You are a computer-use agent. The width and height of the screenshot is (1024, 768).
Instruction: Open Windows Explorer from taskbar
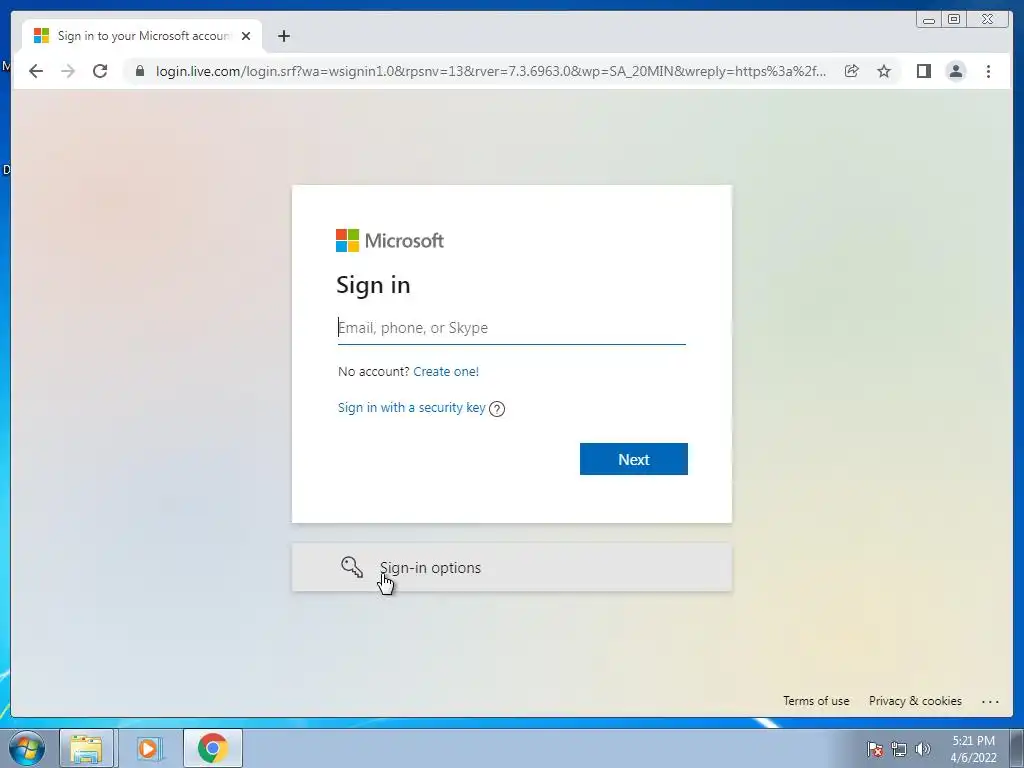click(87, 748)
